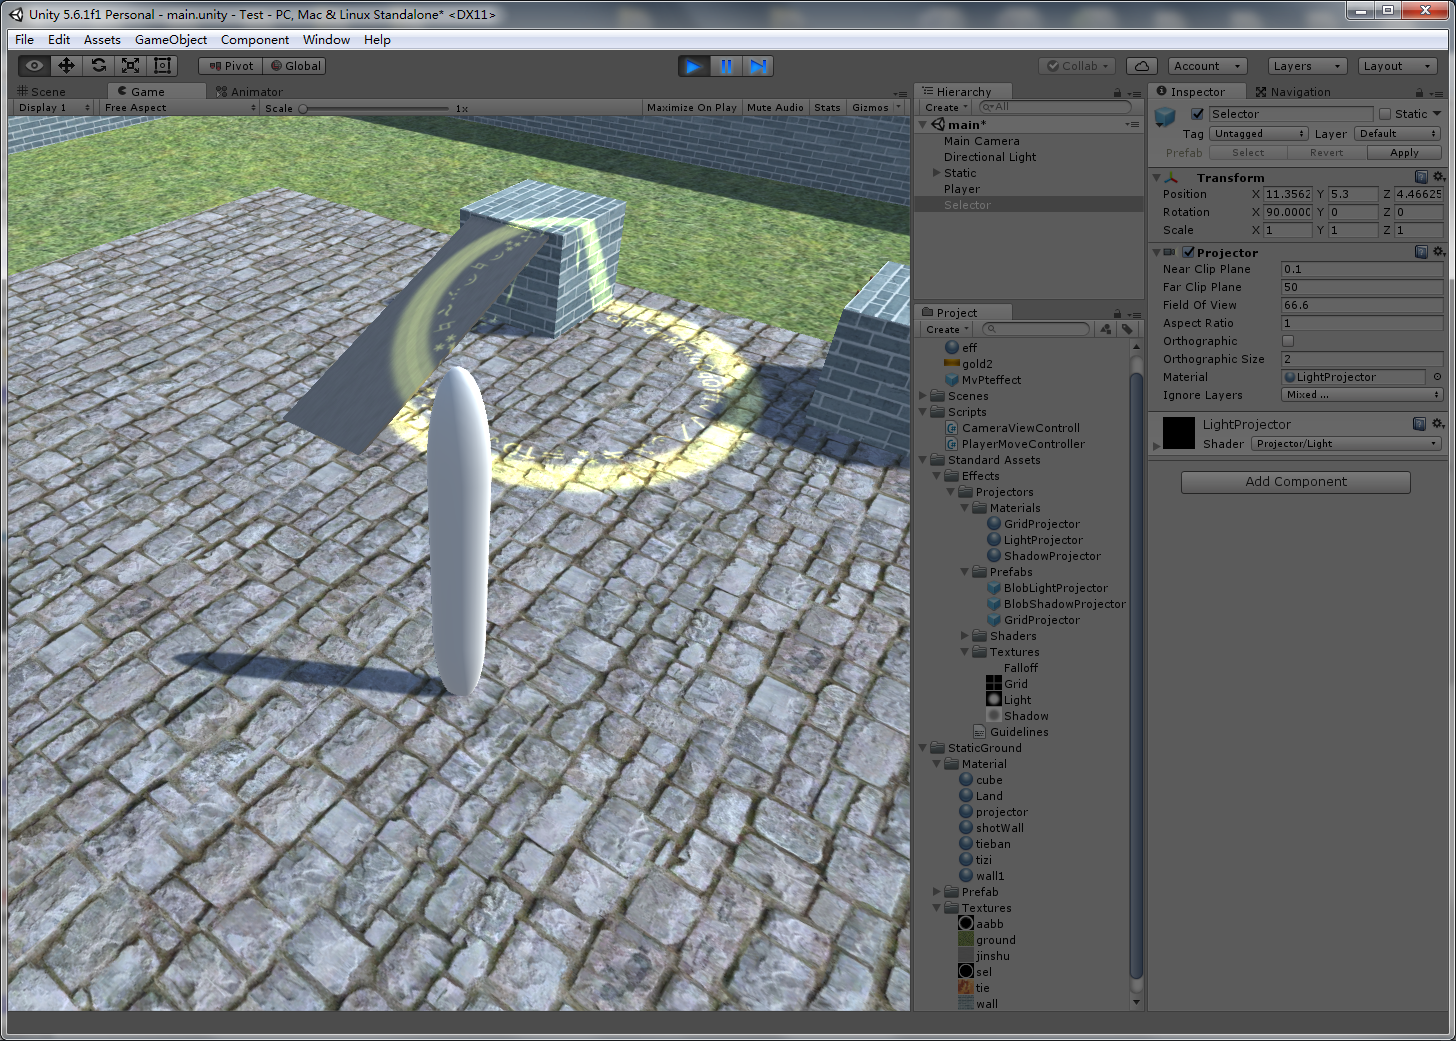Open the Collab button

[1078, 66]
